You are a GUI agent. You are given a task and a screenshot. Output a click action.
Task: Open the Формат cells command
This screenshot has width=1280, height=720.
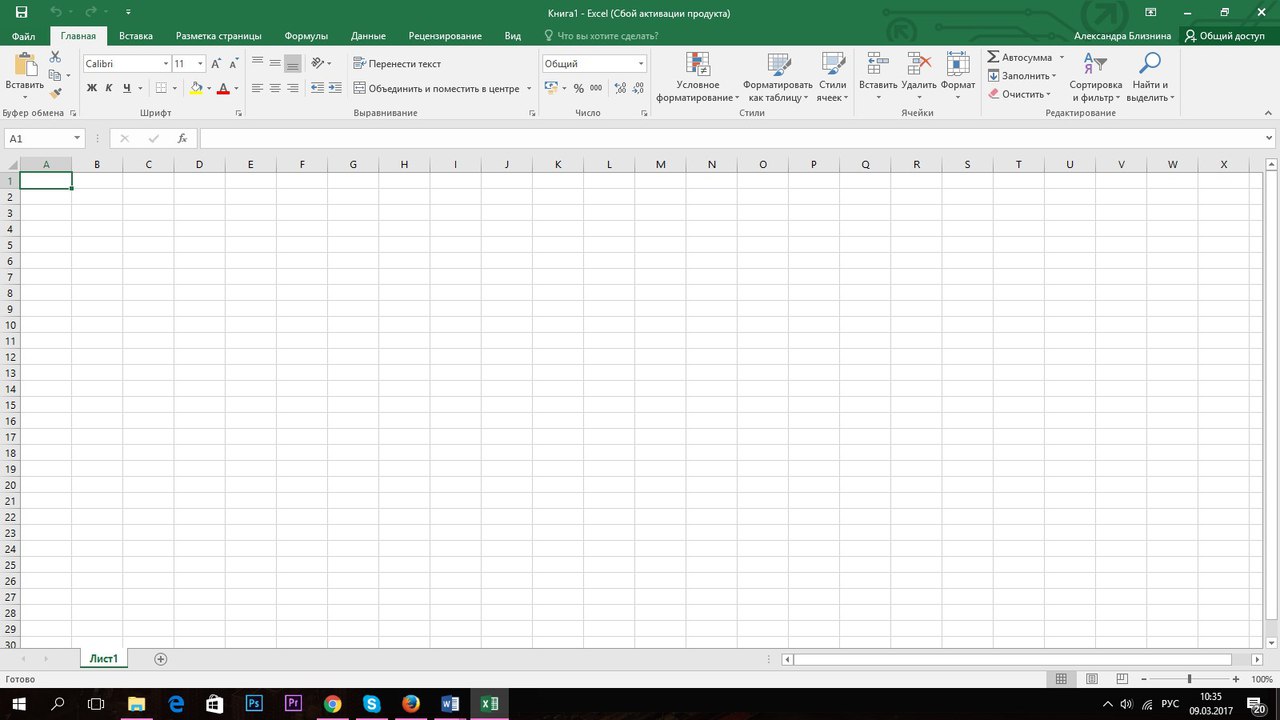[x=958, y=74]
